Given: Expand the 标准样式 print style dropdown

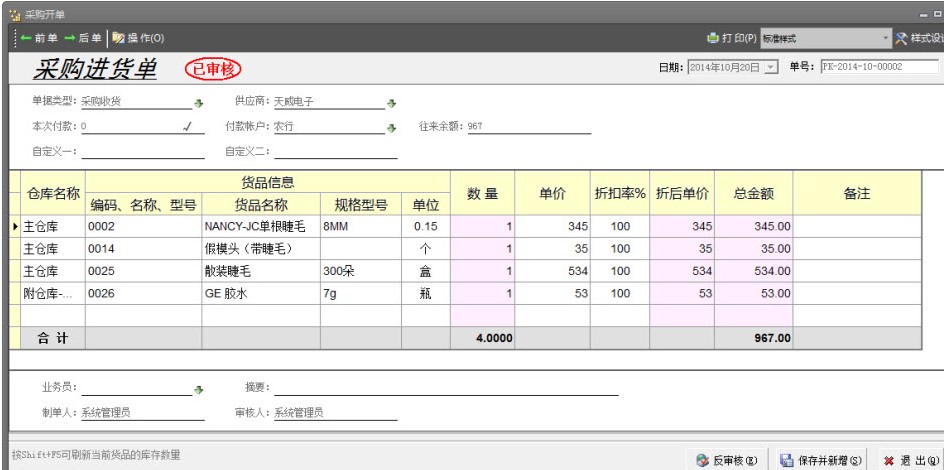Looking at the screenshot, I should tap(885, 38).
